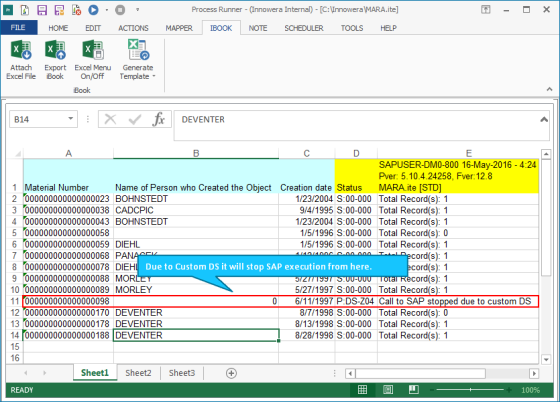The height and width of the screenshot is (402, 560).
Task: Expand the formula bar chevron
Action: pyautogui.click(x=544, y=120)
